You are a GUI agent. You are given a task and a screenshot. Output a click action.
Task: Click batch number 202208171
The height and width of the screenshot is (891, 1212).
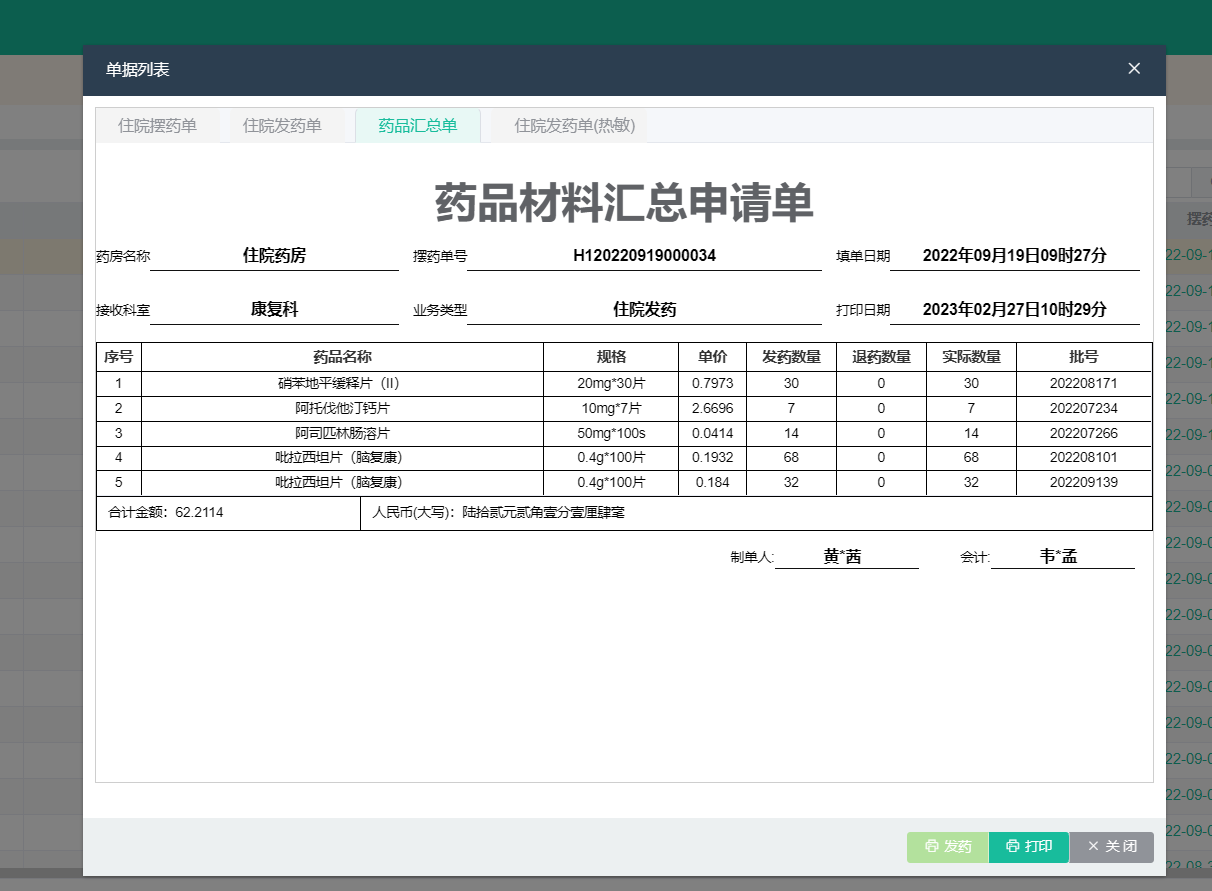coord(1084,383)
